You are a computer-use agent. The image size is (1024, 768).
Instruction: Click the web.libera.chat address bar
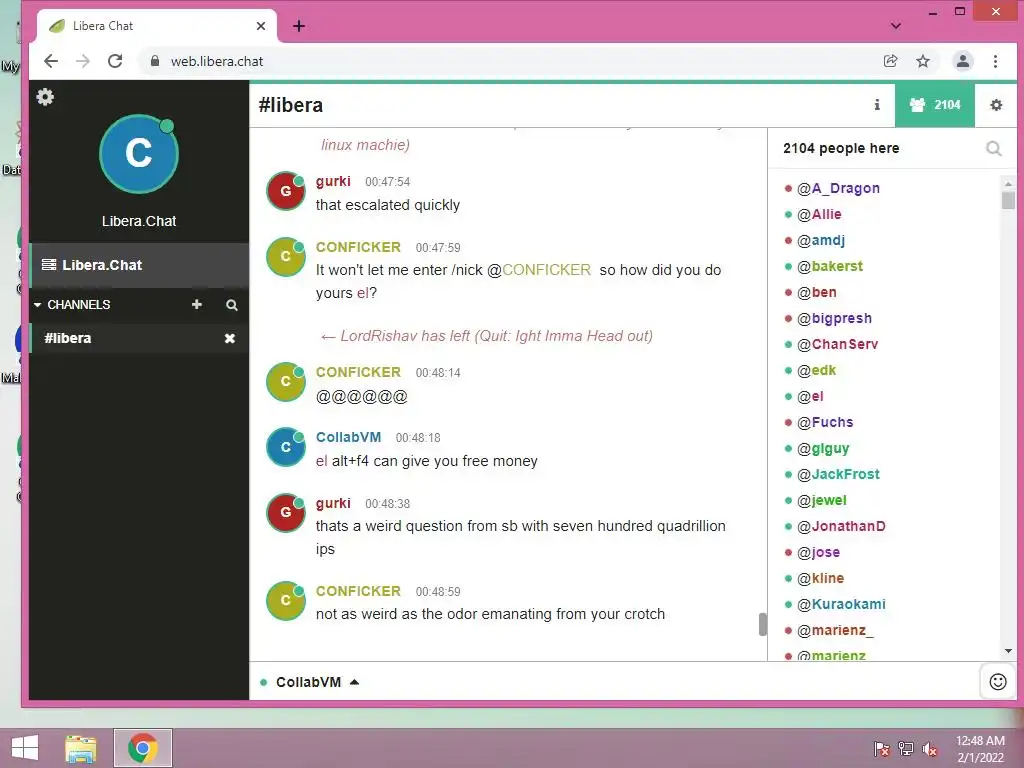pos(509,61)
